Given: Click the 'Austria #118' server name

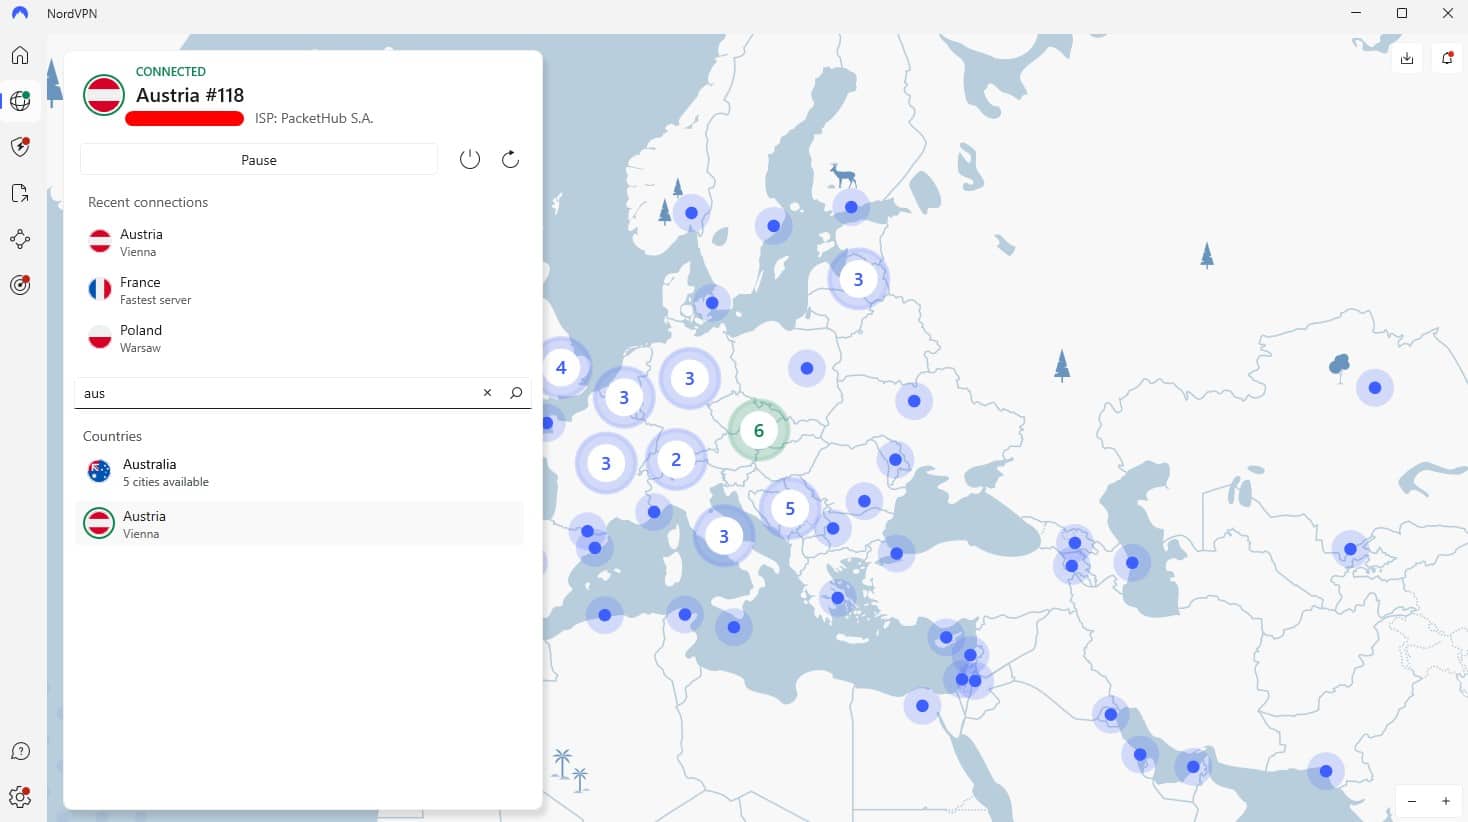Looking at the screenshot, I should click(190, 95).
